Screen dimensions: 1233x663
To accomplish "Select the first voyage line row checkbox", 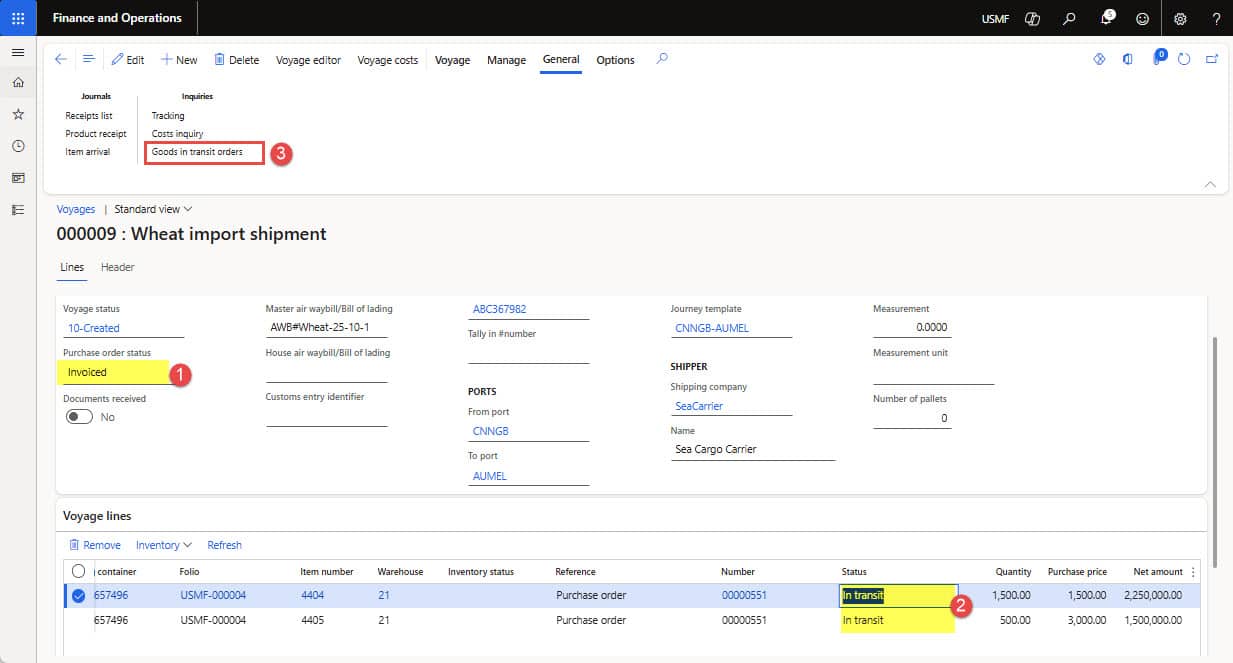I will 77,595.
